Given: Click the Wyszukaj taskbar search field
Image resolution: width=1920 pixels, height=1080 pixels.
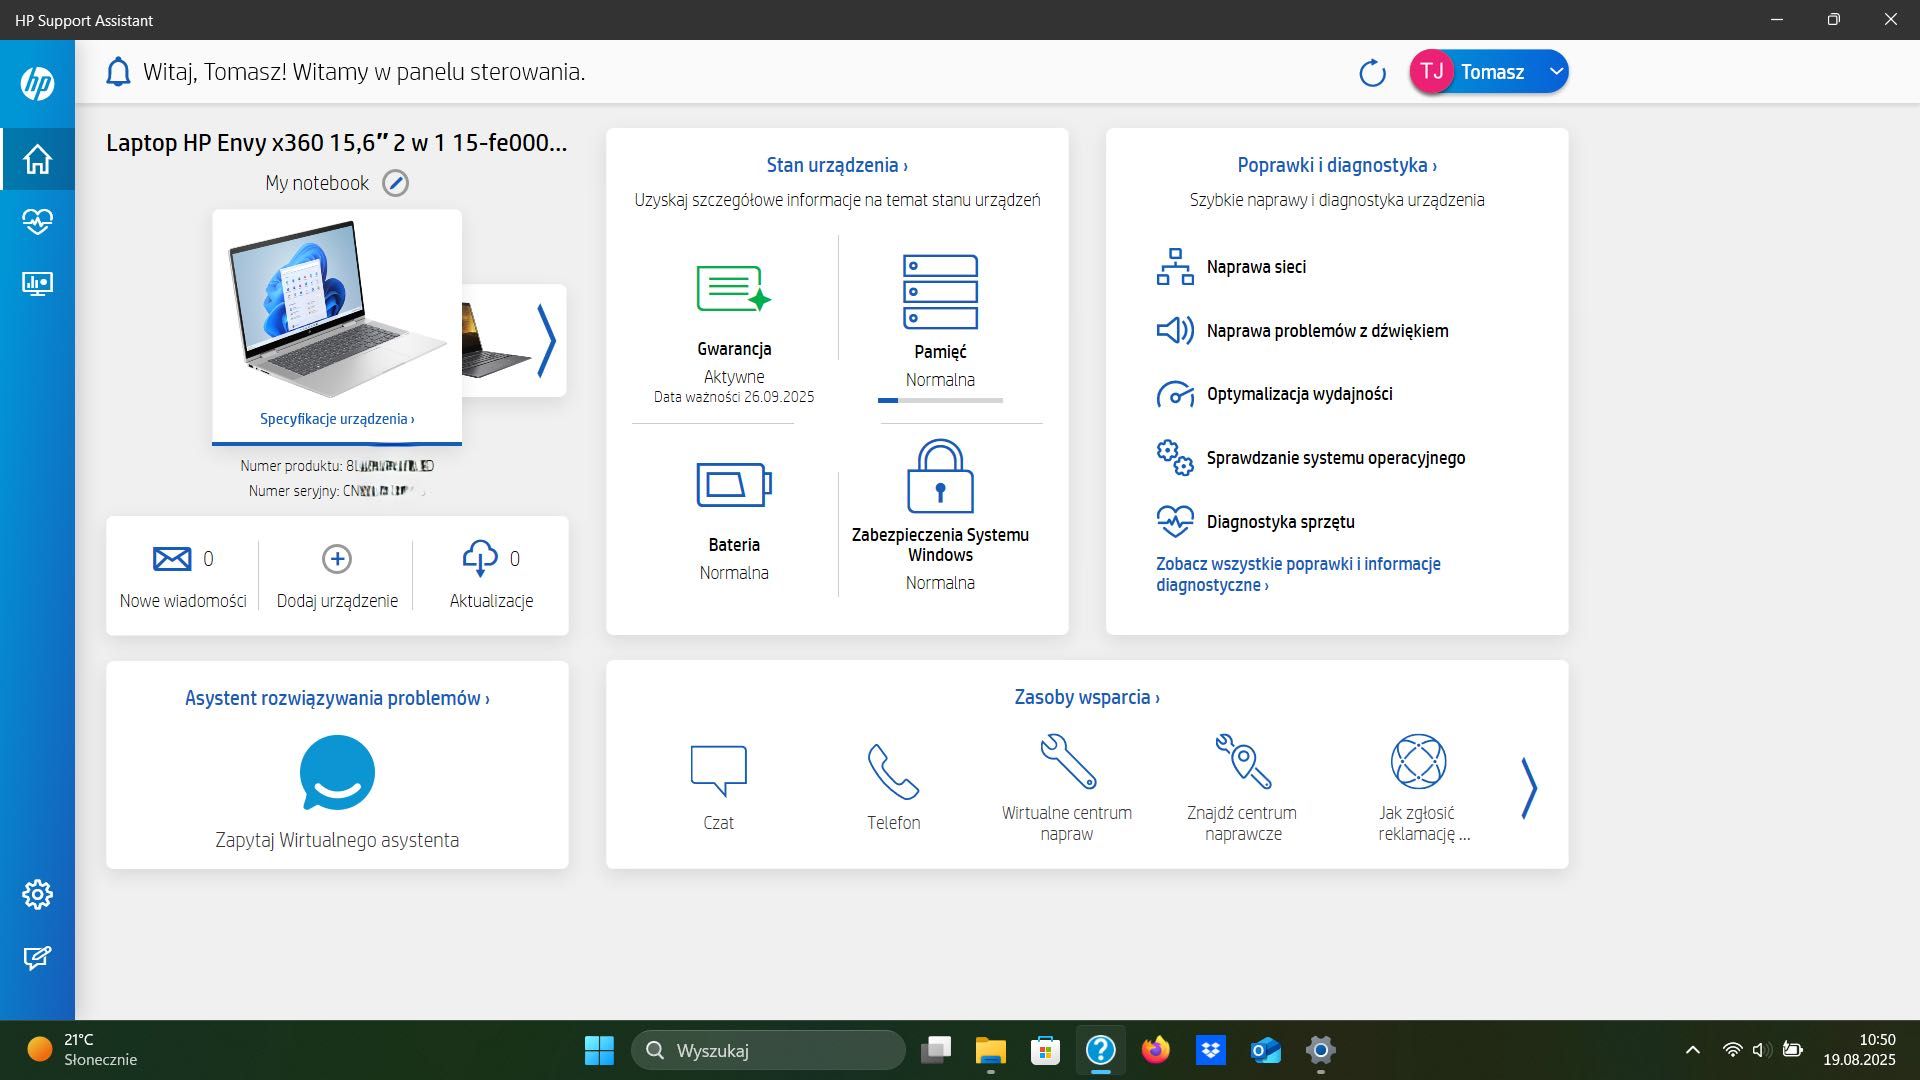Looking at the screenshot, I should coord(768,1050).
